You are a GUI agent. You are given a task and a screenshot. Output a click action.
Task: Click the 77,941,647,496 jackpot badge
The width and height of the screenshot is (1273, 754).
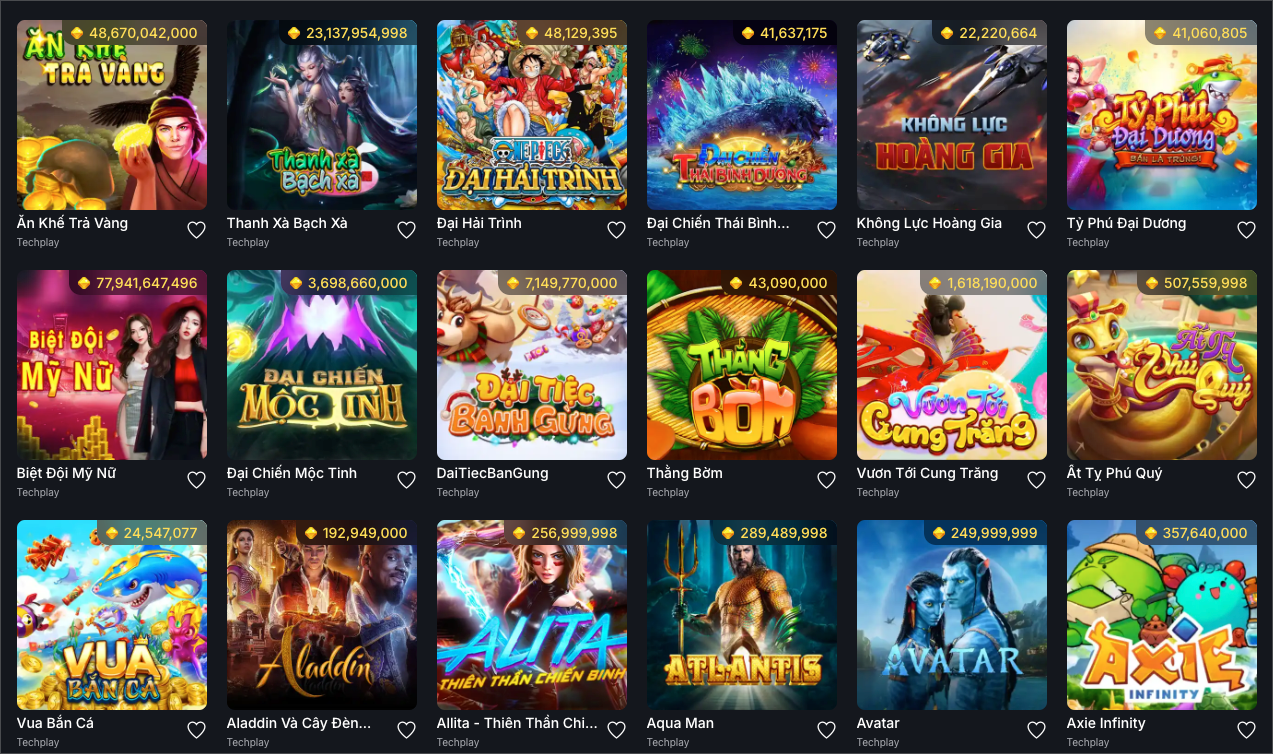point(138,283)
